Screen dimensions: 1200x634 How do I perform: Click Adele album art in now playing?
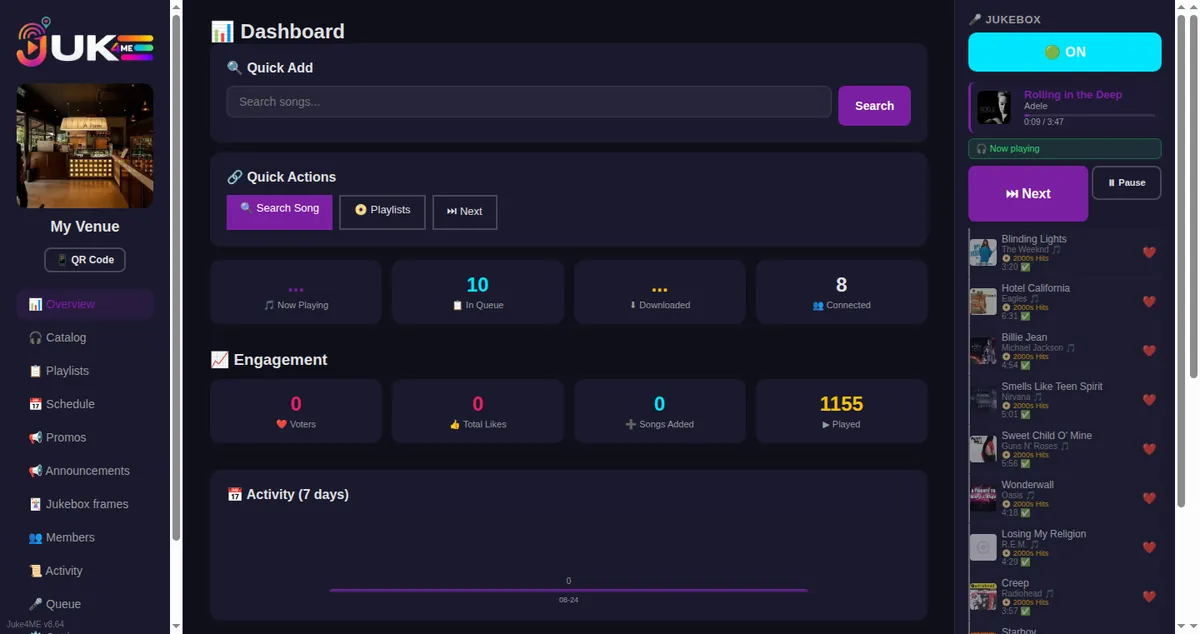994,107
